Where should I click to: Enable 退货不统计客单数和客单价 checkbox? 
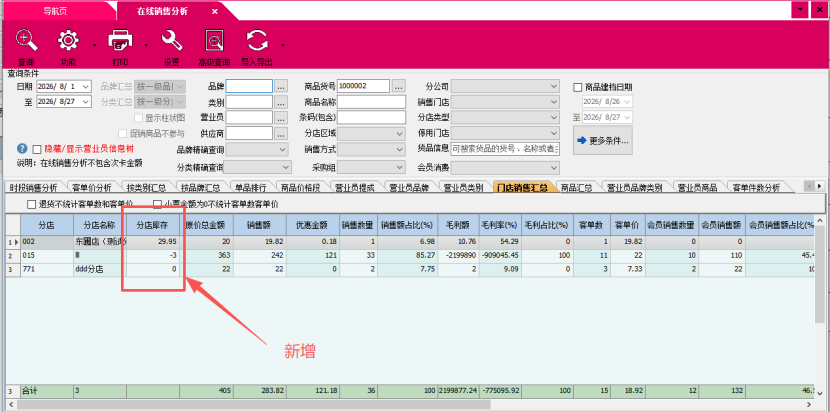coord(31,204)
